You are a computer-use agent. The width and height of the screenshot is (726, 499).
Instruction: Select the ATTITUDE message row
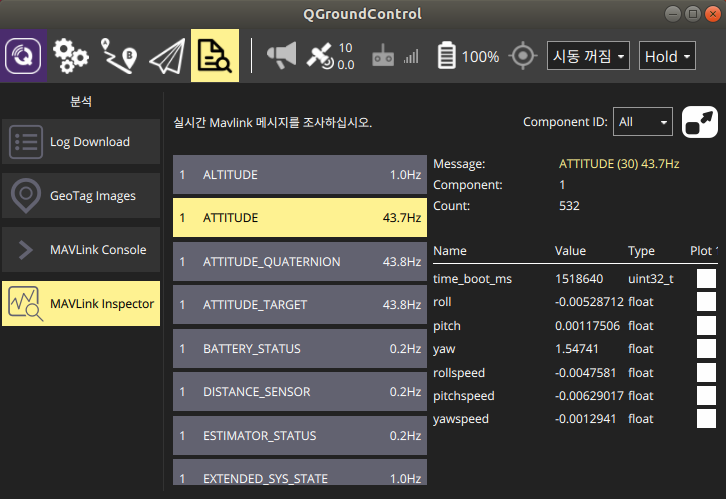tap(300, 218)
